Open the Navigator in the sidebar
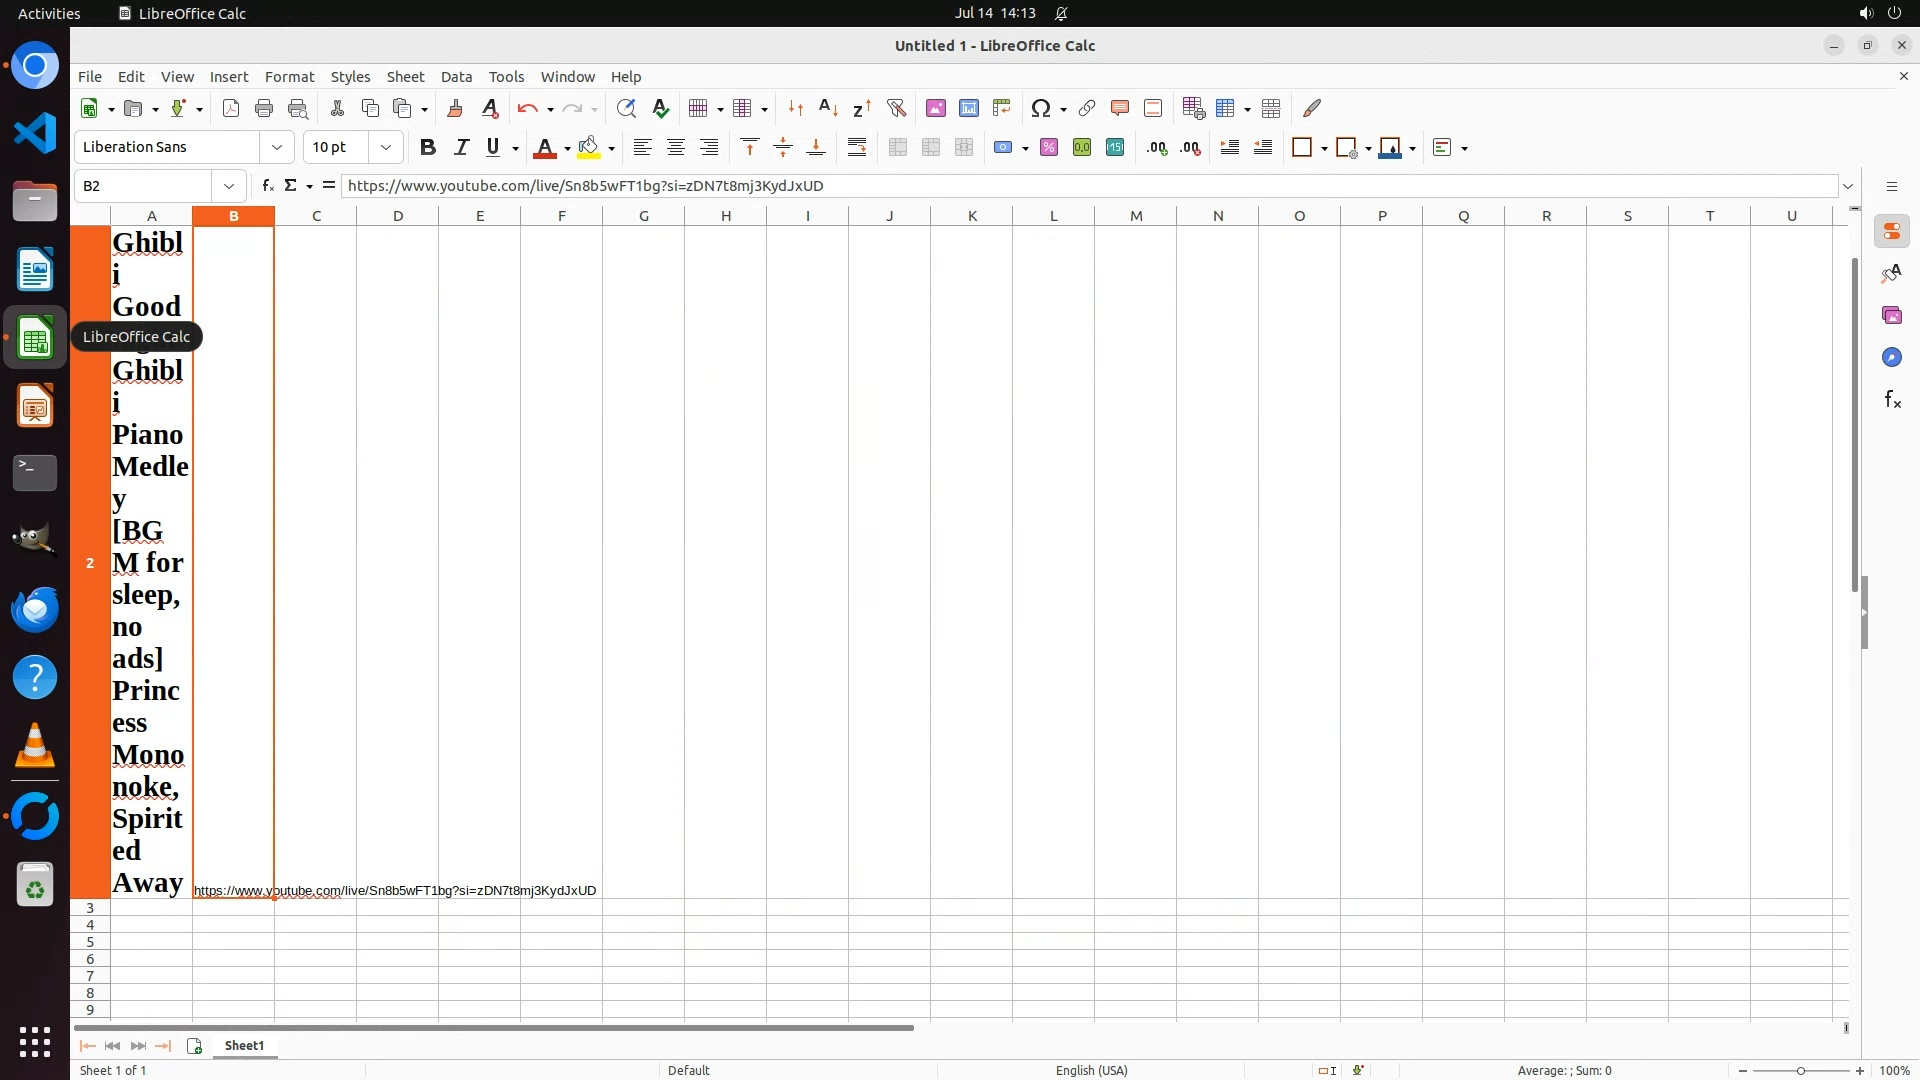This screenshot has width=1920, height=1080. tap(1891, 358)
